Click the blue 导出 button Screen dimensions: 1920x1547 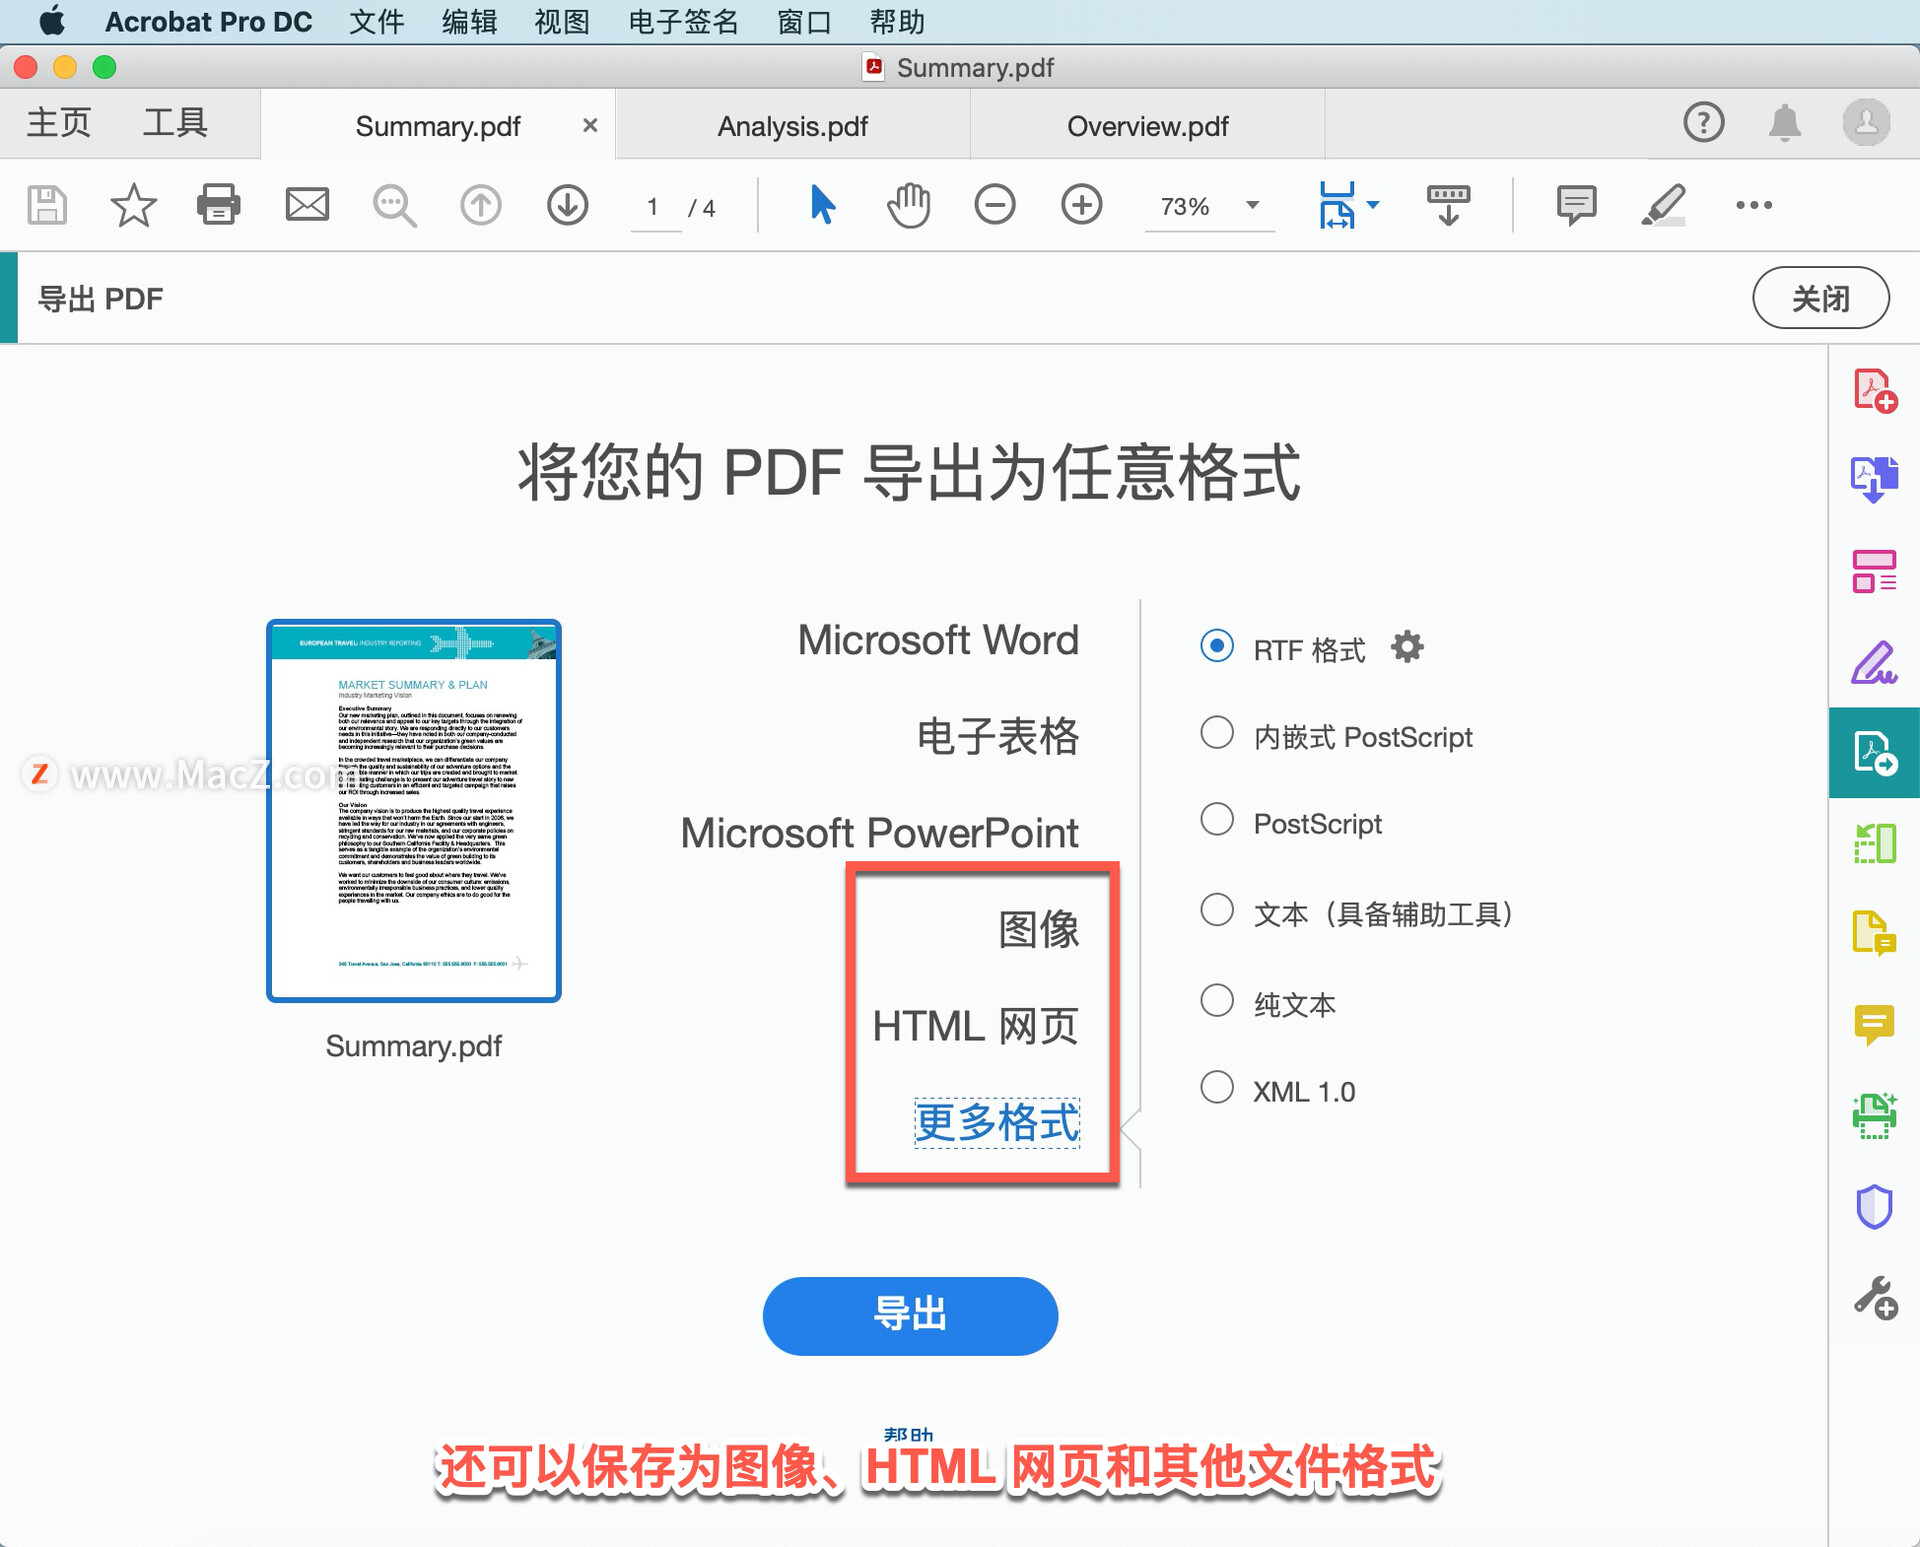(910, 1315)
